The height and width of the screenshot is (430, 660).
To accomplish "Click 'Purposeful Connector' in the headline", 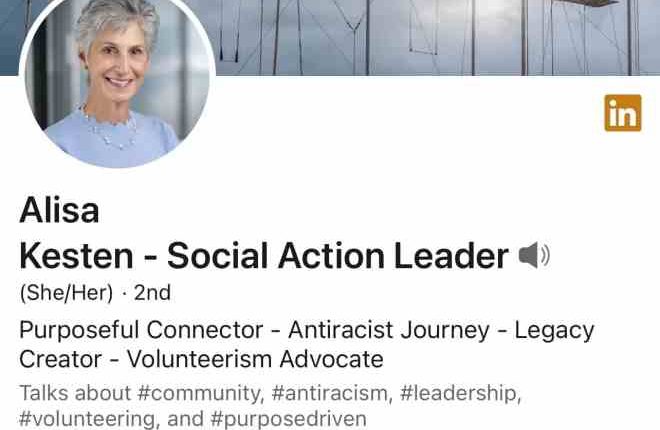I will [x=141, y=329].
